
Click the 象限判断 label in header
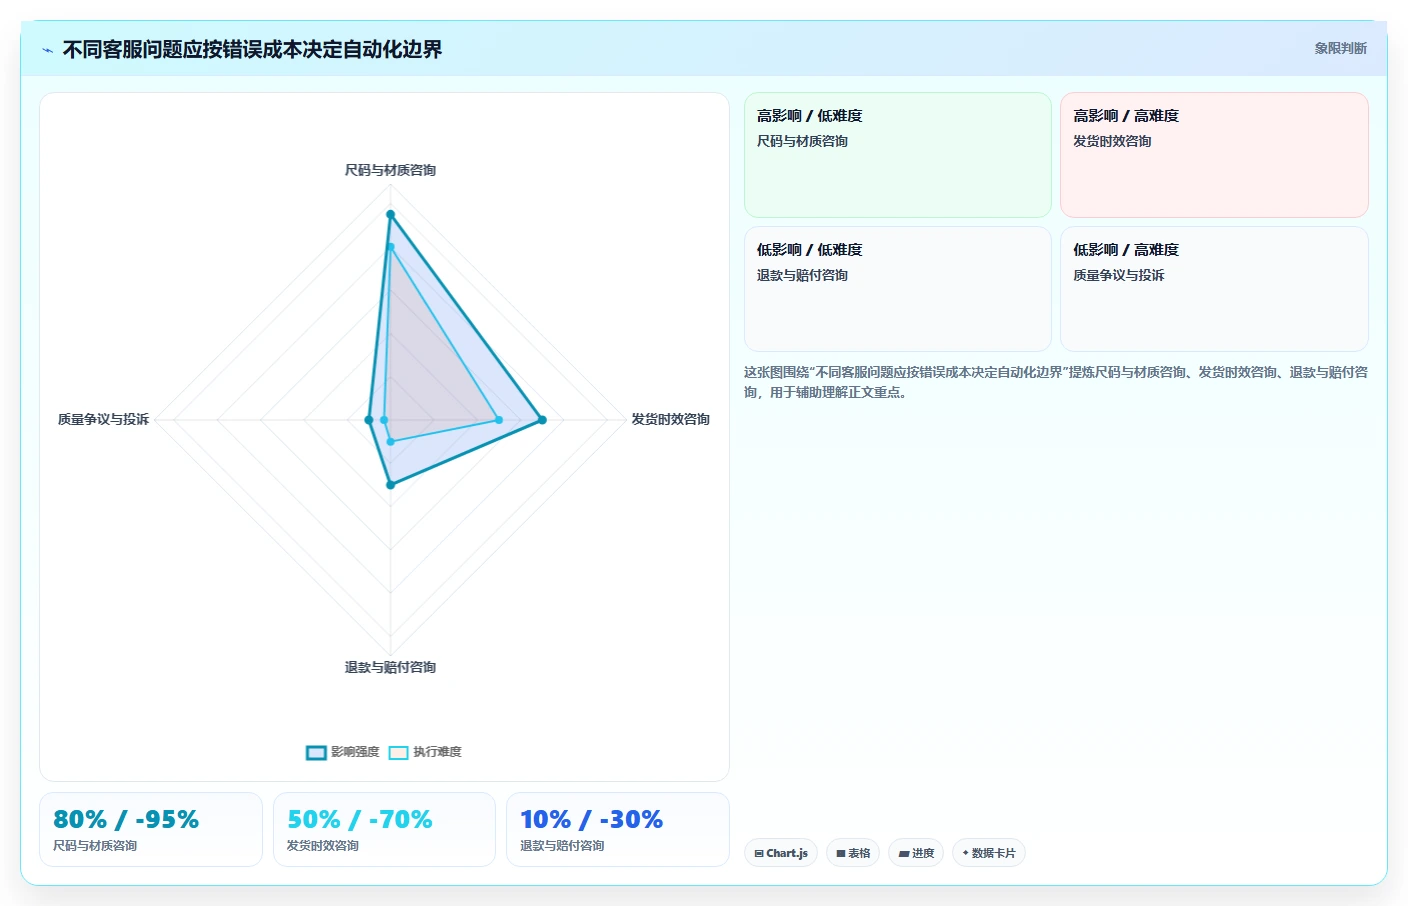[1340, 48]
